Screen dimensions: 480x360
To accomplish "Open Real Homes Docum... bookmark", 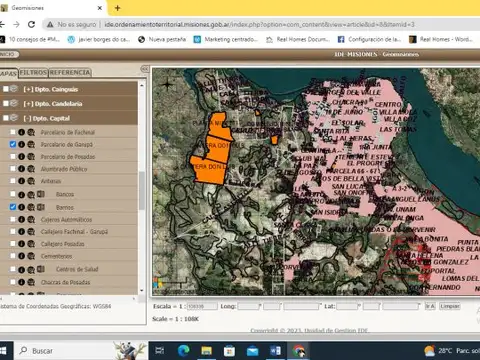I will [298, 39].
